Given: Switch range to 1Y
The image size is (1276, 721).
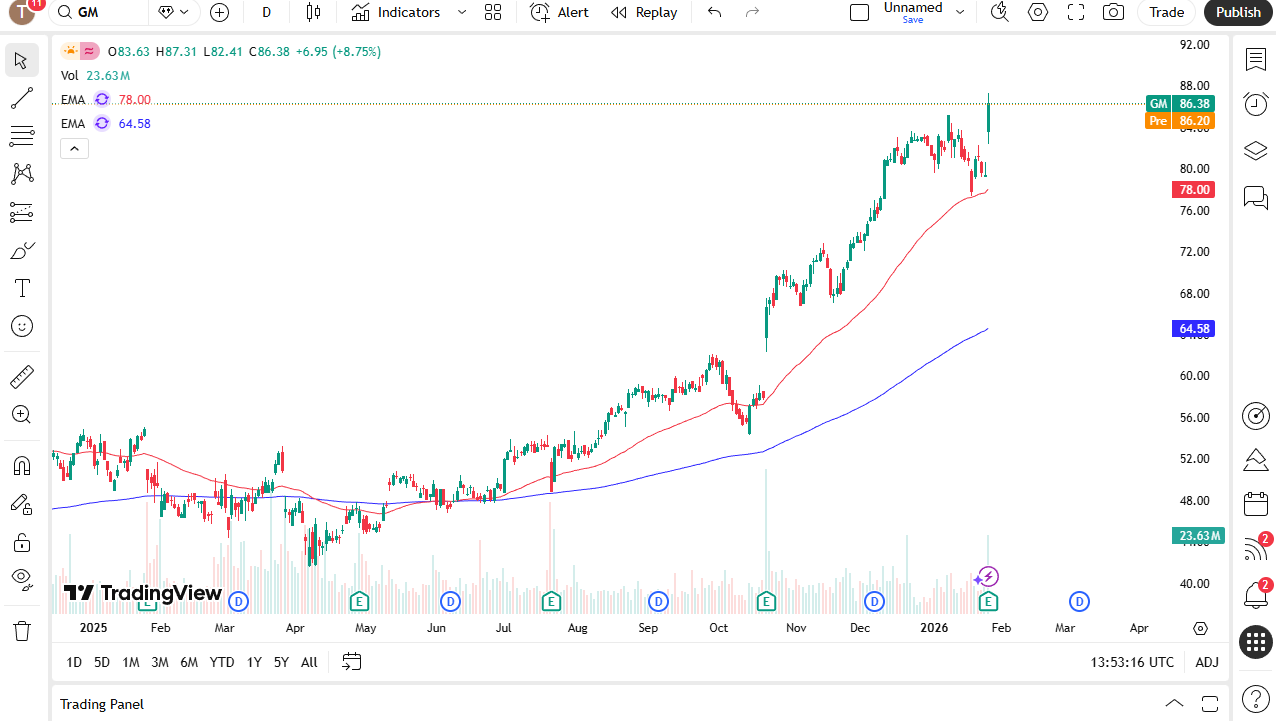Looking at the screenshot, I should [x=254, y=662].
